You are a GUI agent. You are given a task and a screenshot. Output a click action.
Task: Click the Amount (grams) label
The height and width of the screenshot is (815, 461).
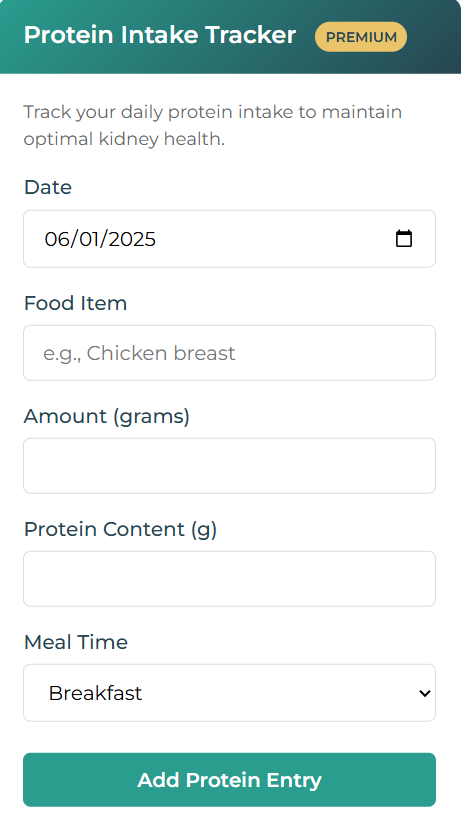click(107, 416)
